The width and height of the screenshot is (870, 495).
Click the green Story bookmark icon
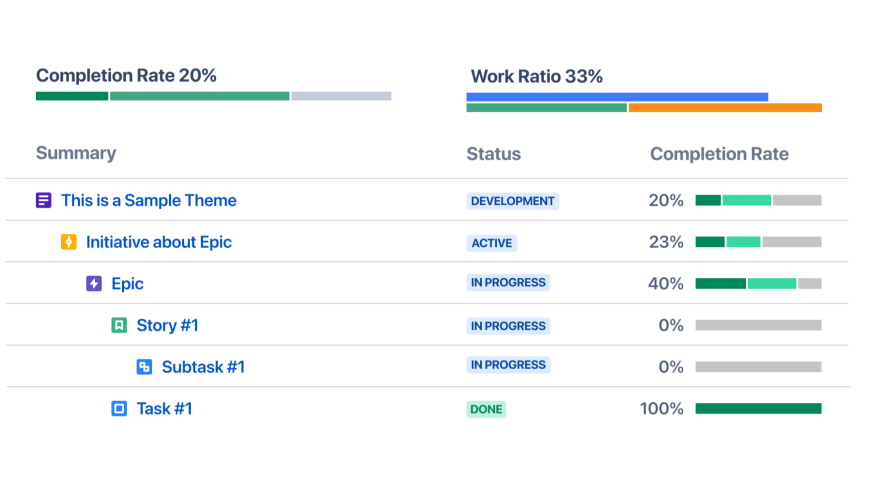click(x=119, y=325)
